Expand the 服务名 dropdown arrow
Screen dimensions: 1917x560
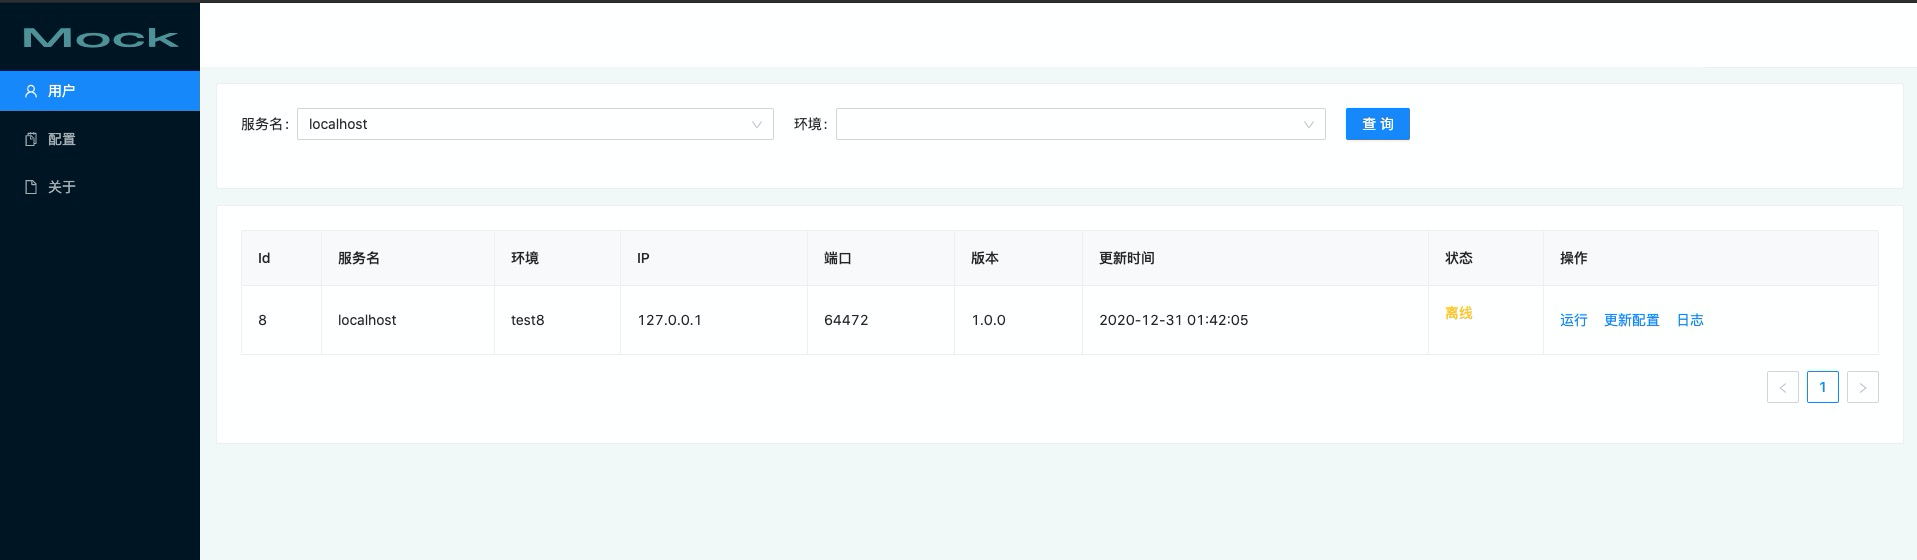point(757,125)
